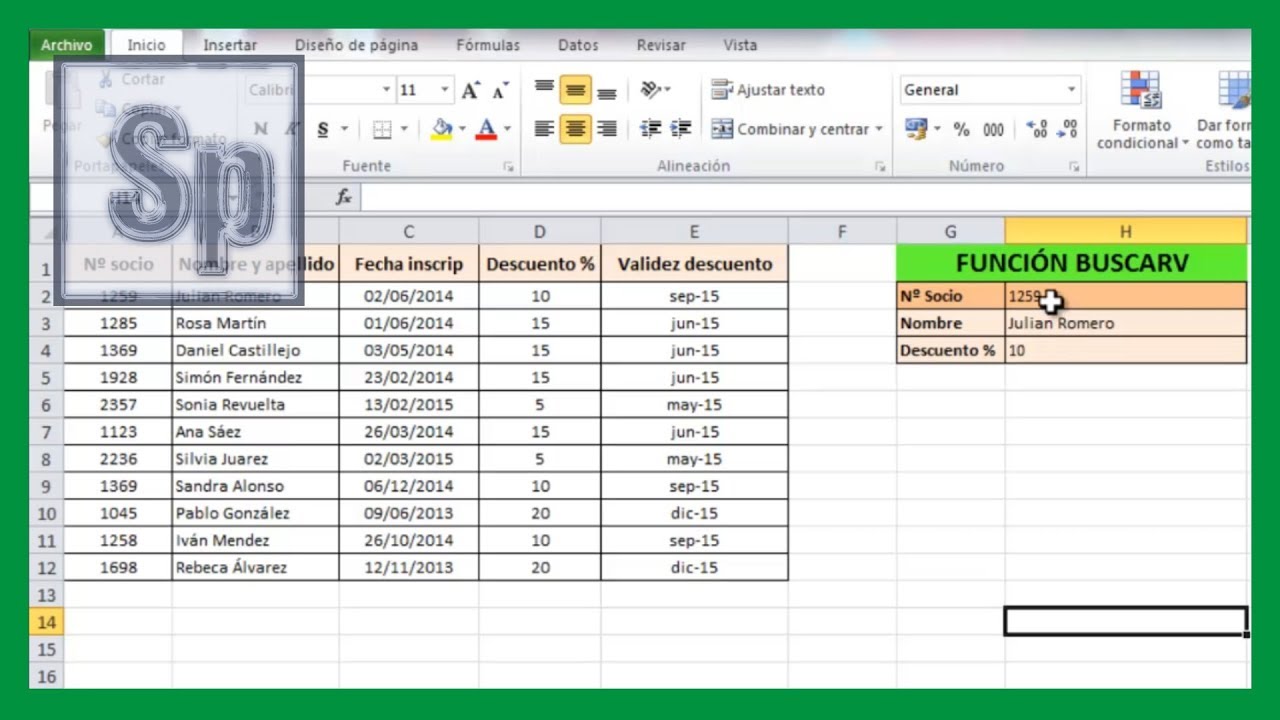Switch to the Revisar tab
Viewport: 1280px width, 720px height.
661,45
